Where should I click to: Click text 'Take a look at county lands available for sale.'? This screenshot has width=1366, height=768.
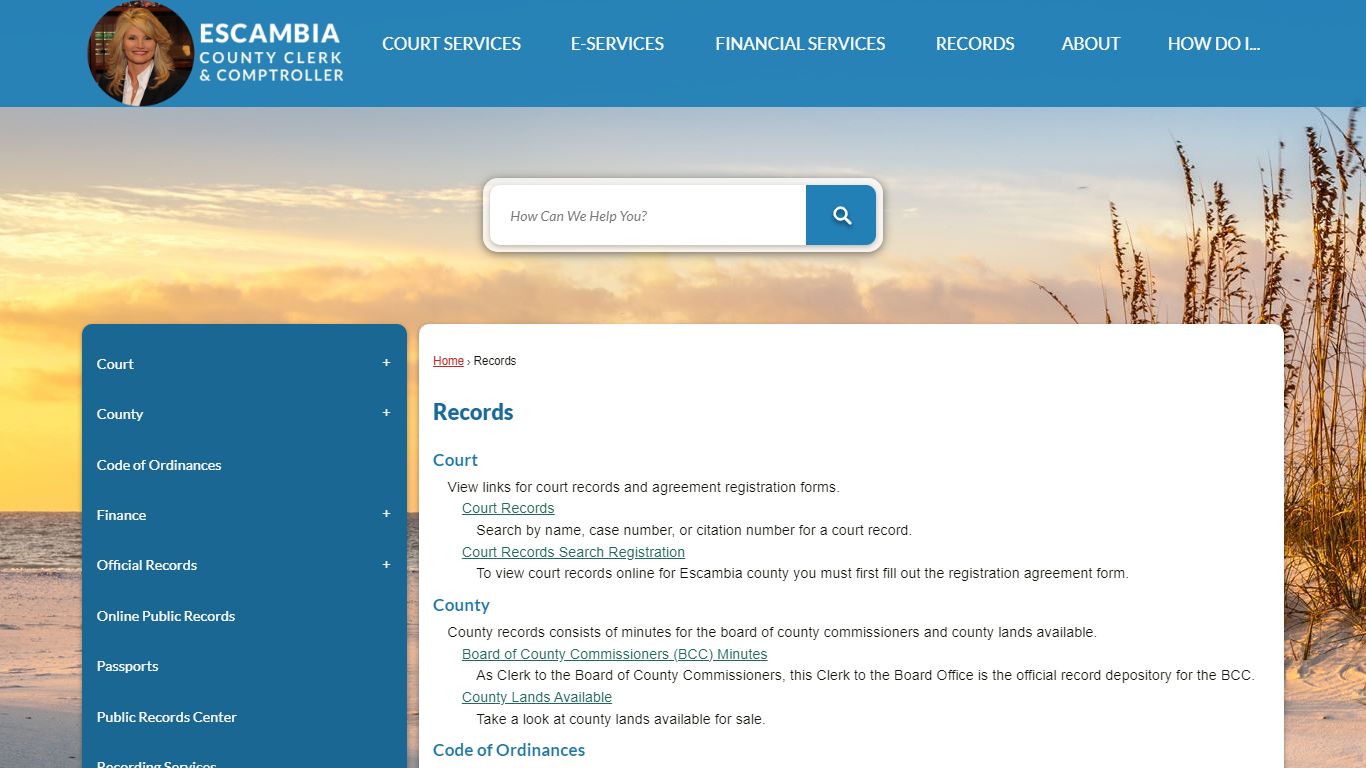(620, 719)
